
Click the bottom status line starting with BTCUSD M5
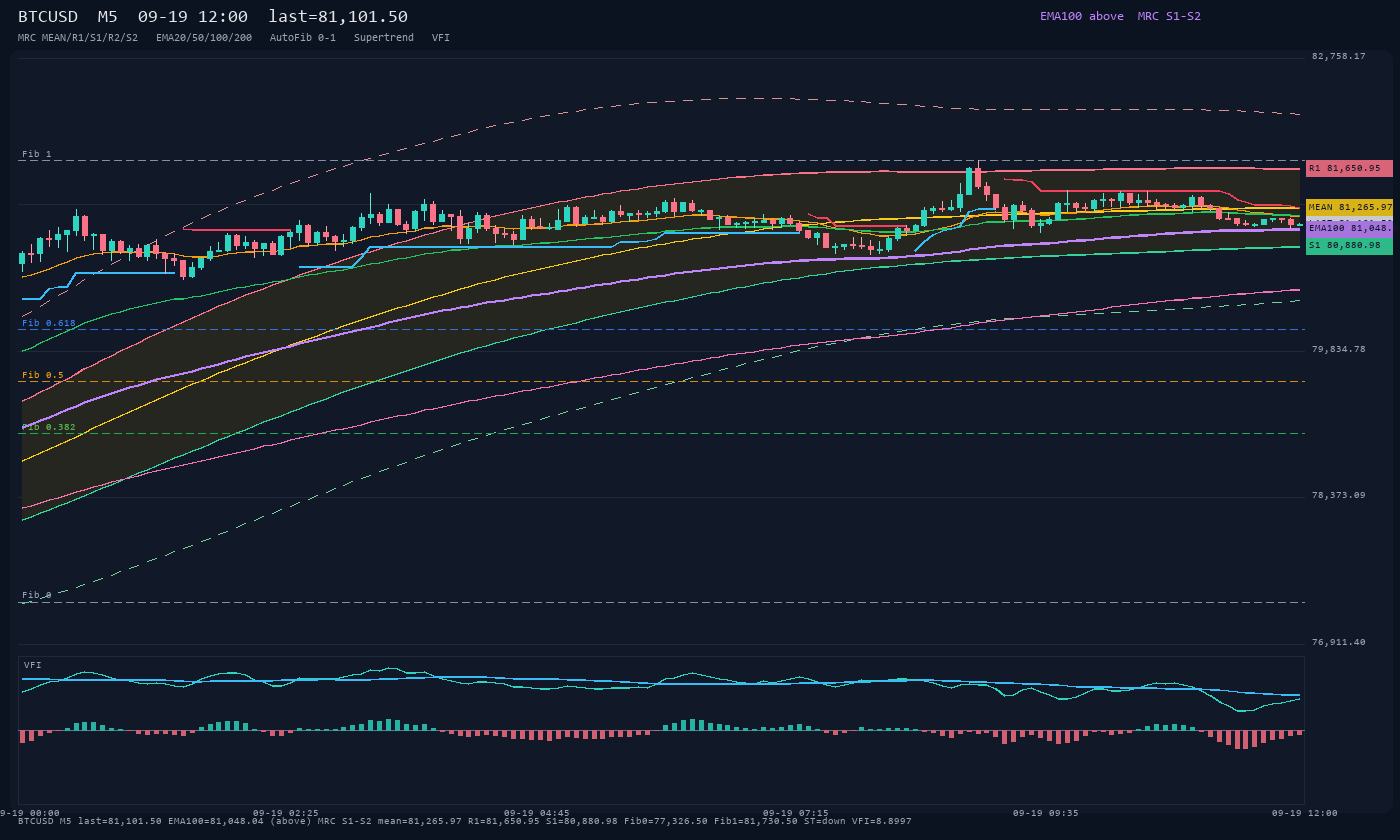pos(465,821)
